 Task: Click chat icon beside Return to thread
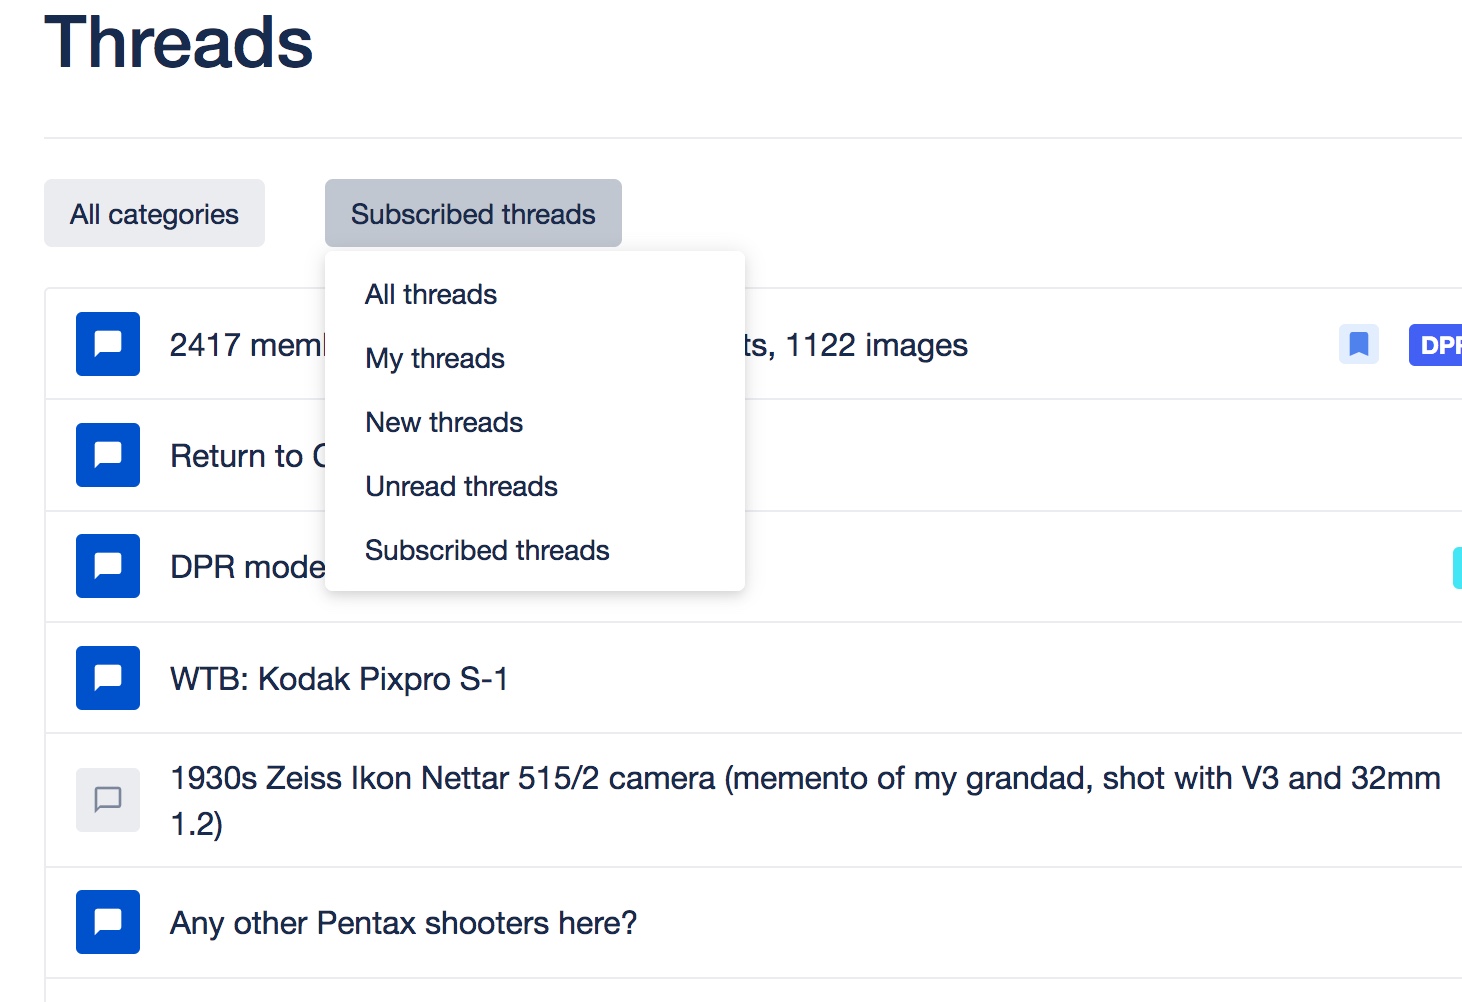point(108,455)
